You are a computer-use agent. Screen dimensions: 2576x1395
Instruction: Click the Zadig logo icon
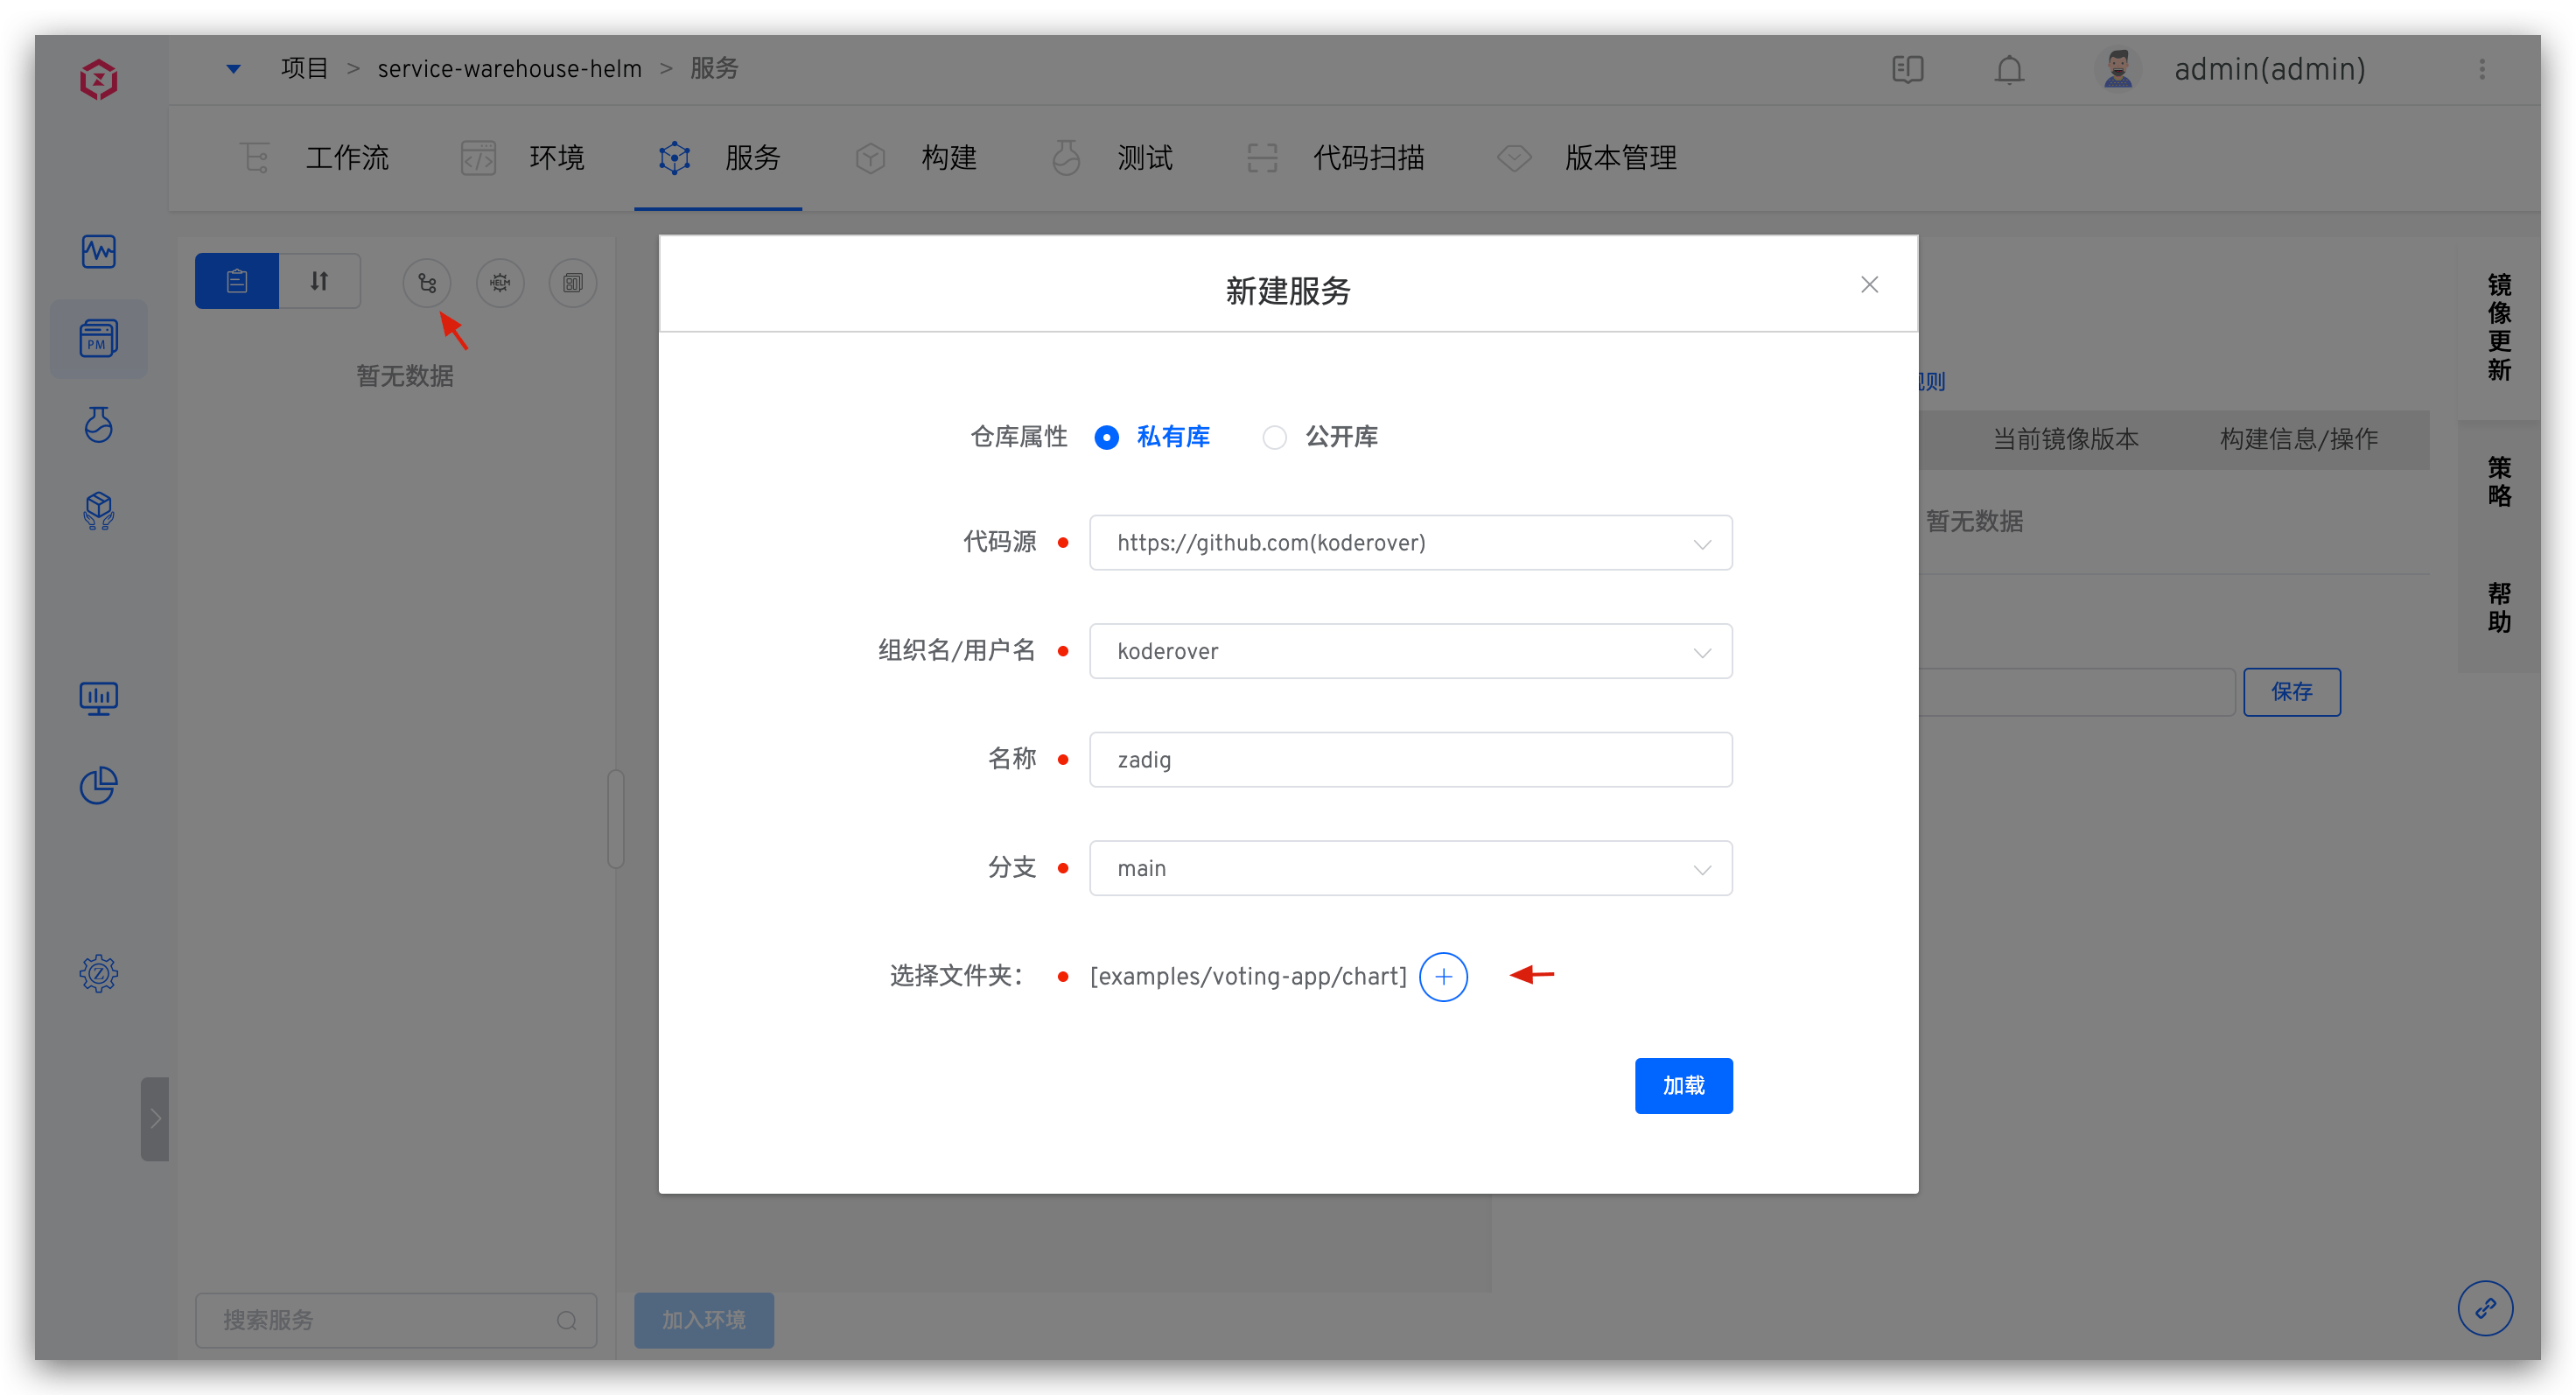click(98, 79)
